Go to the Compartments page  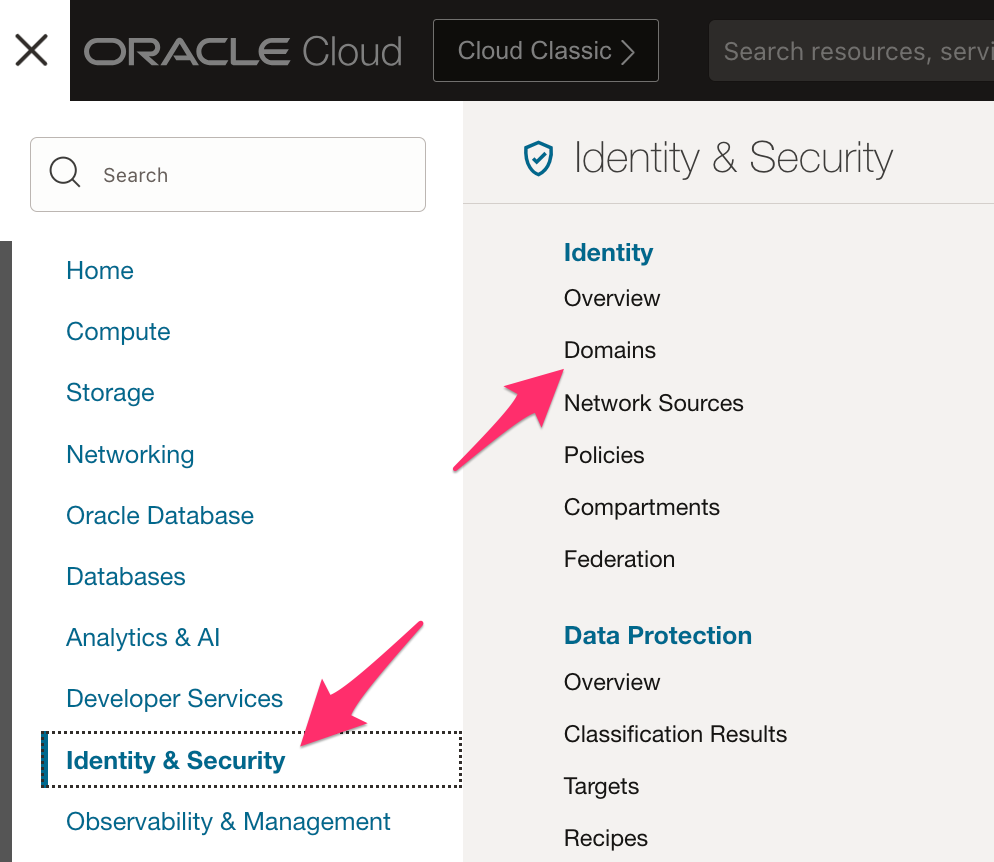tap(642, 507)
